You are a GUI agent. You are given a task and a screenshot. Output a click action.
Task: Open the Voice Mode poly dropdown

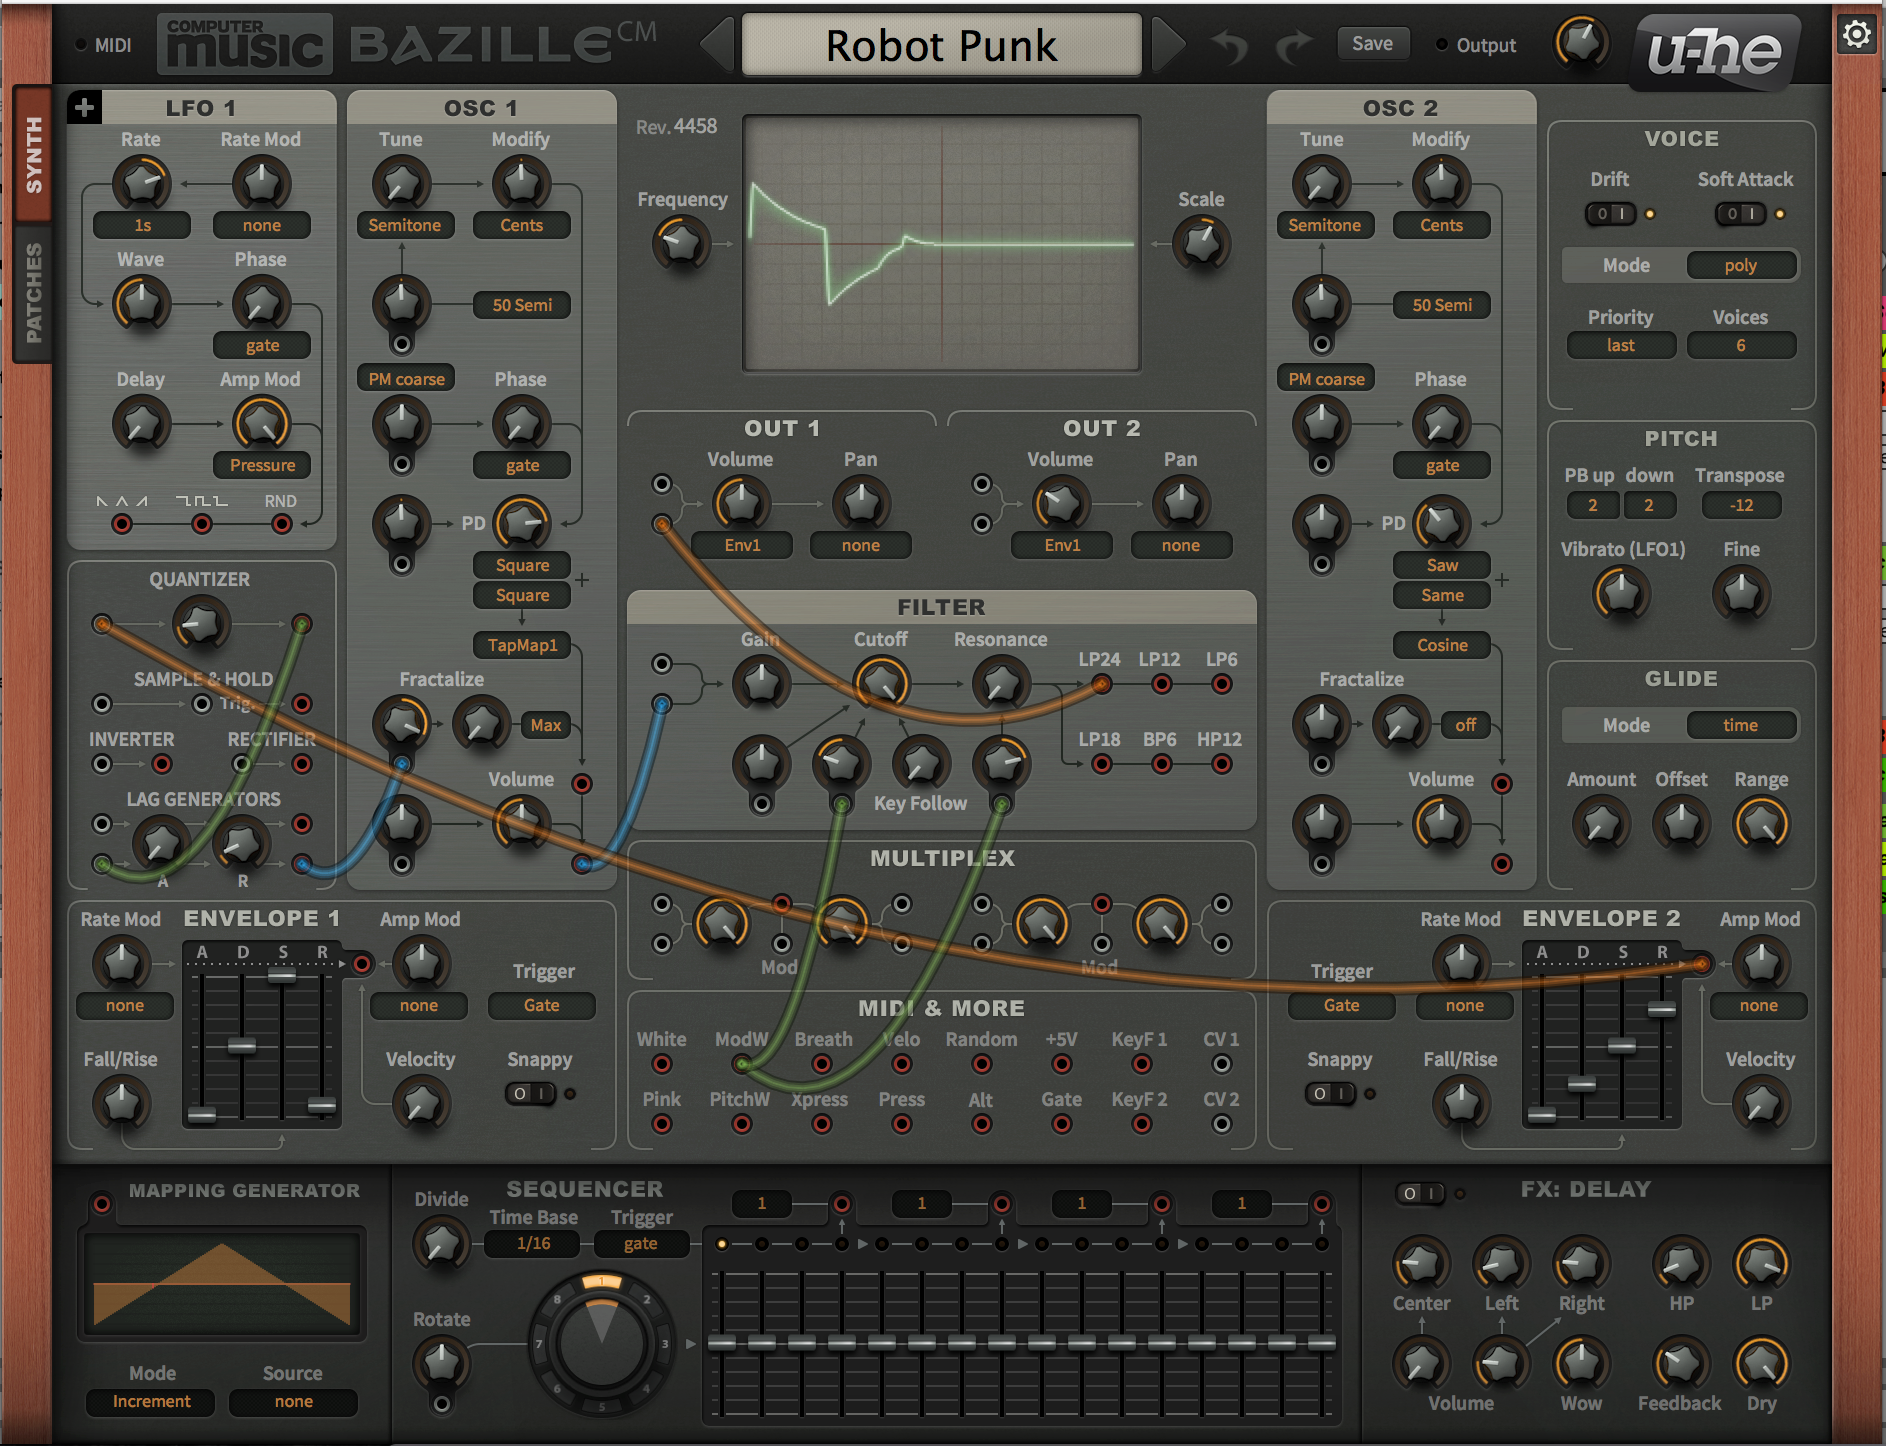pos(1740,266)
